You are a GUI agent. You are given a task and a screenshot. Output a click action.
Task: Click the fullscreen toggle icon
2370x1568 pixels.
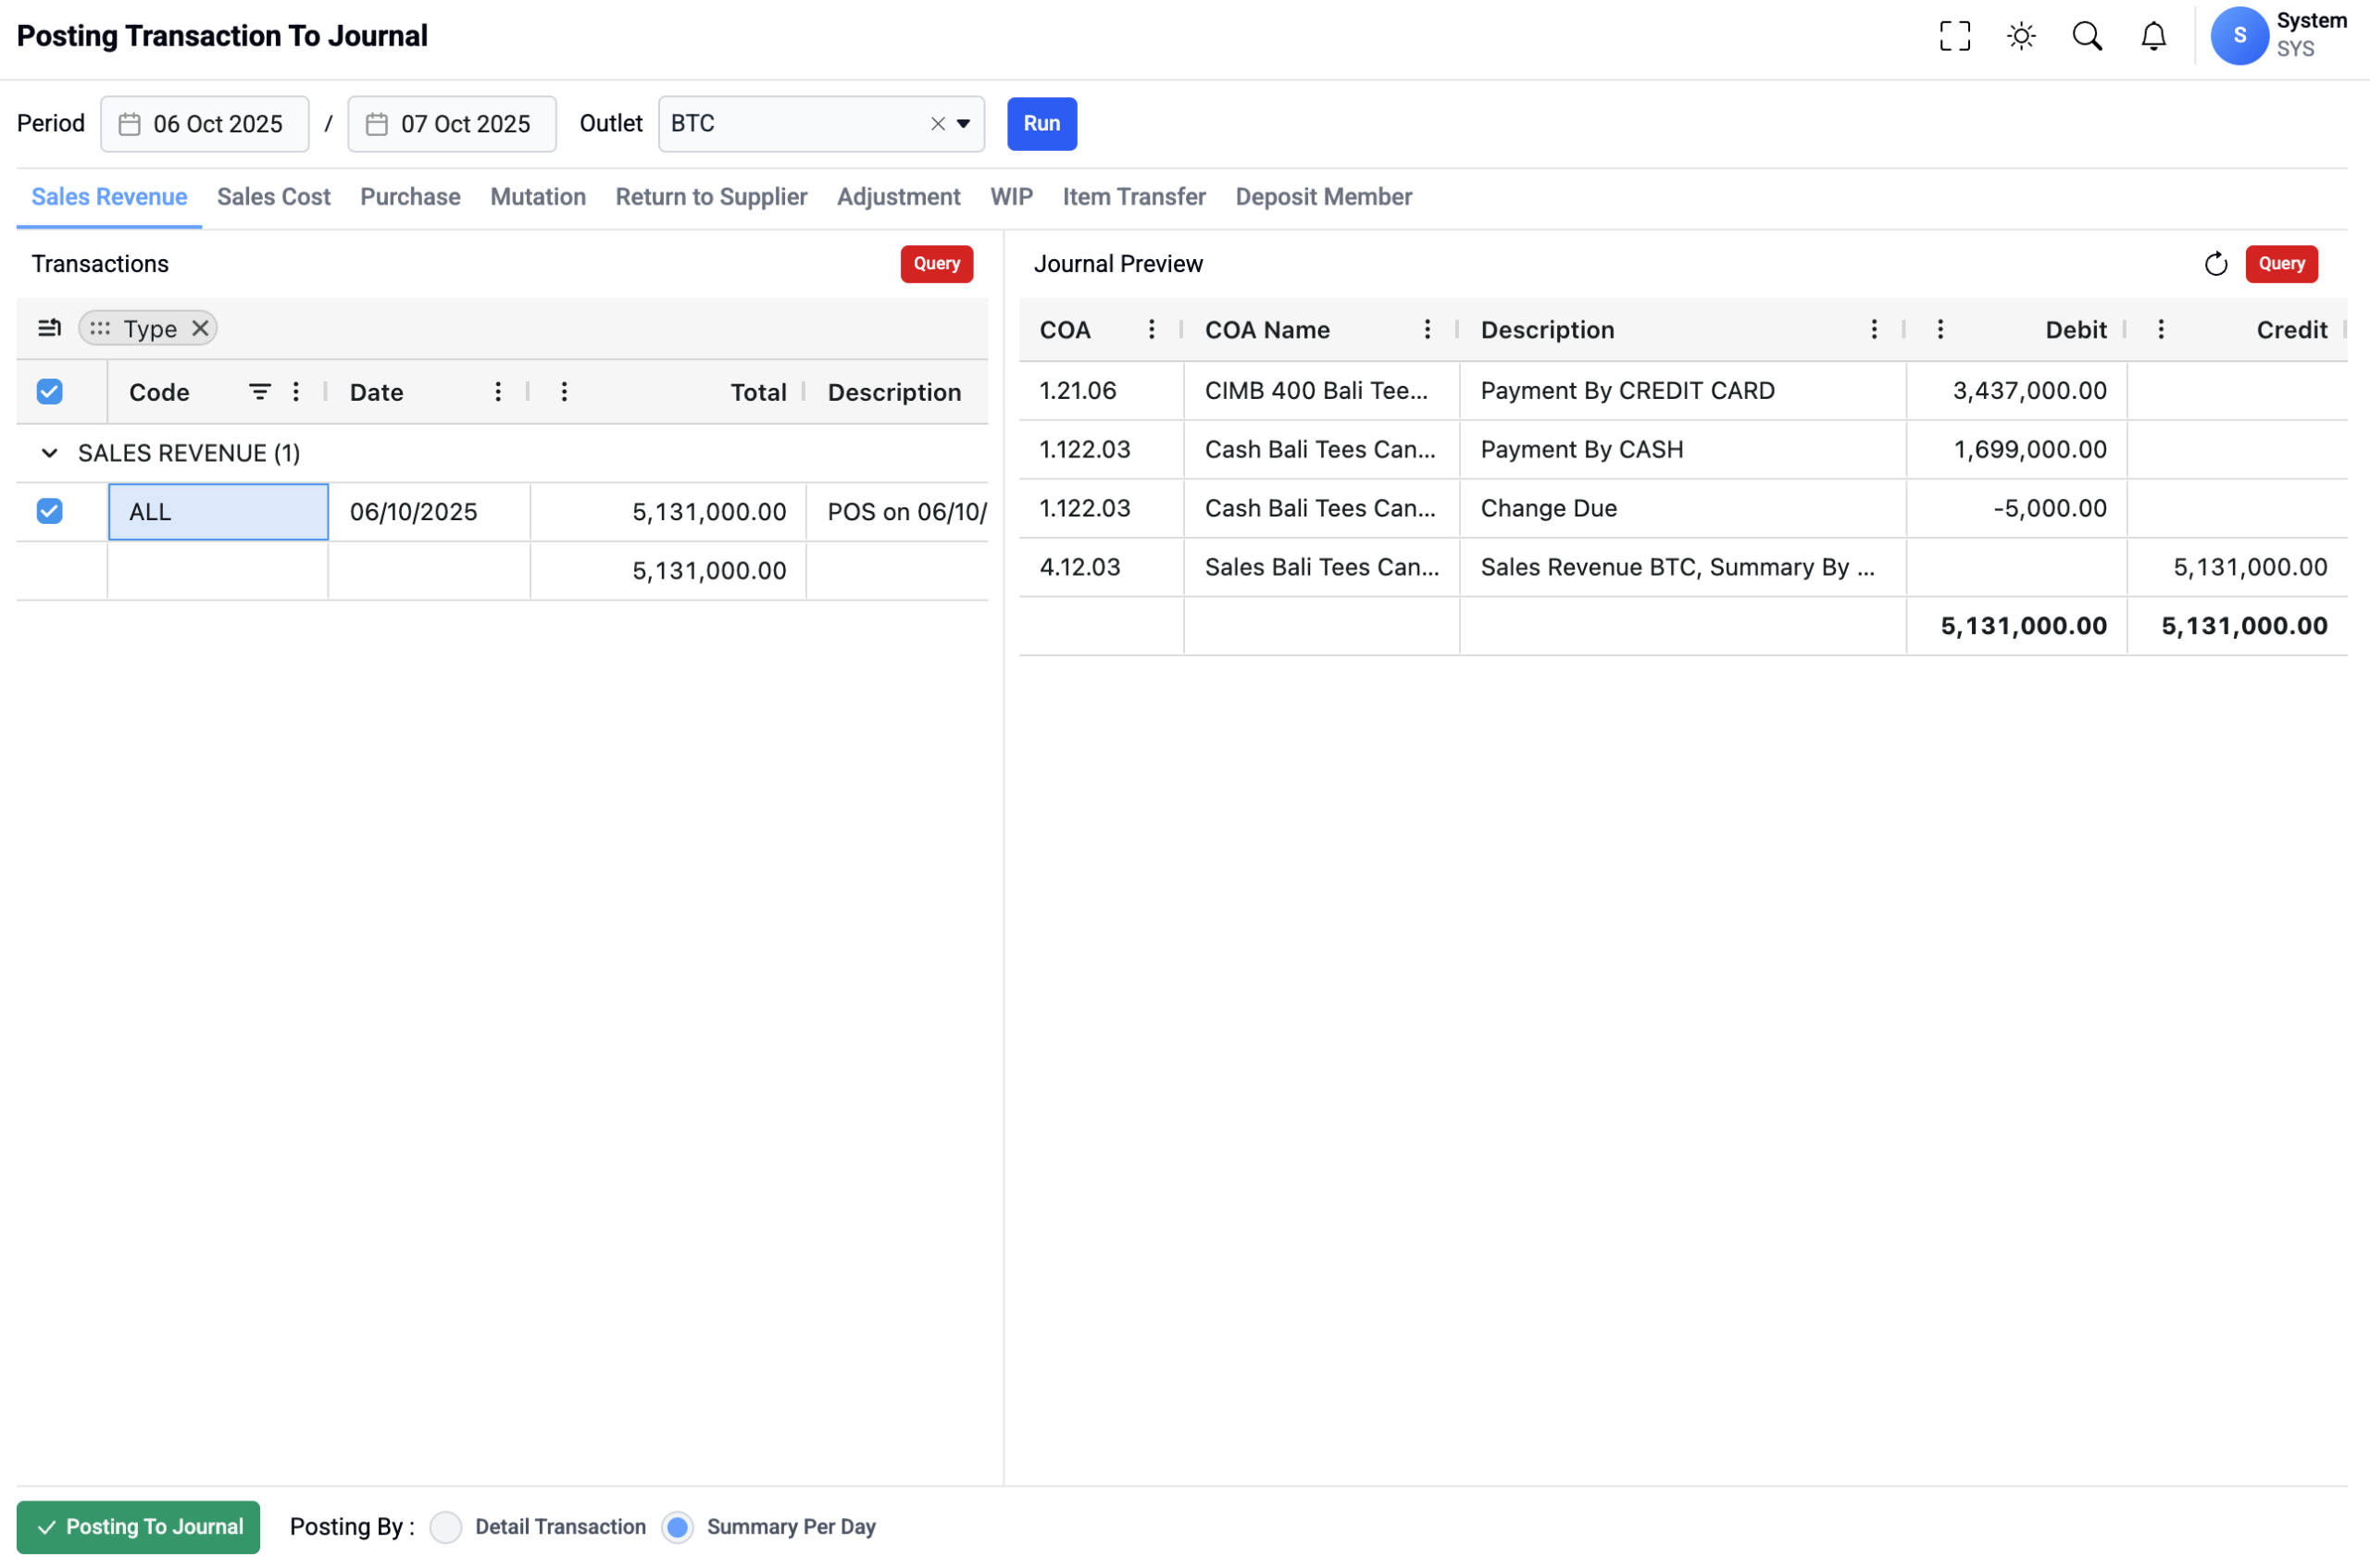1954,36
